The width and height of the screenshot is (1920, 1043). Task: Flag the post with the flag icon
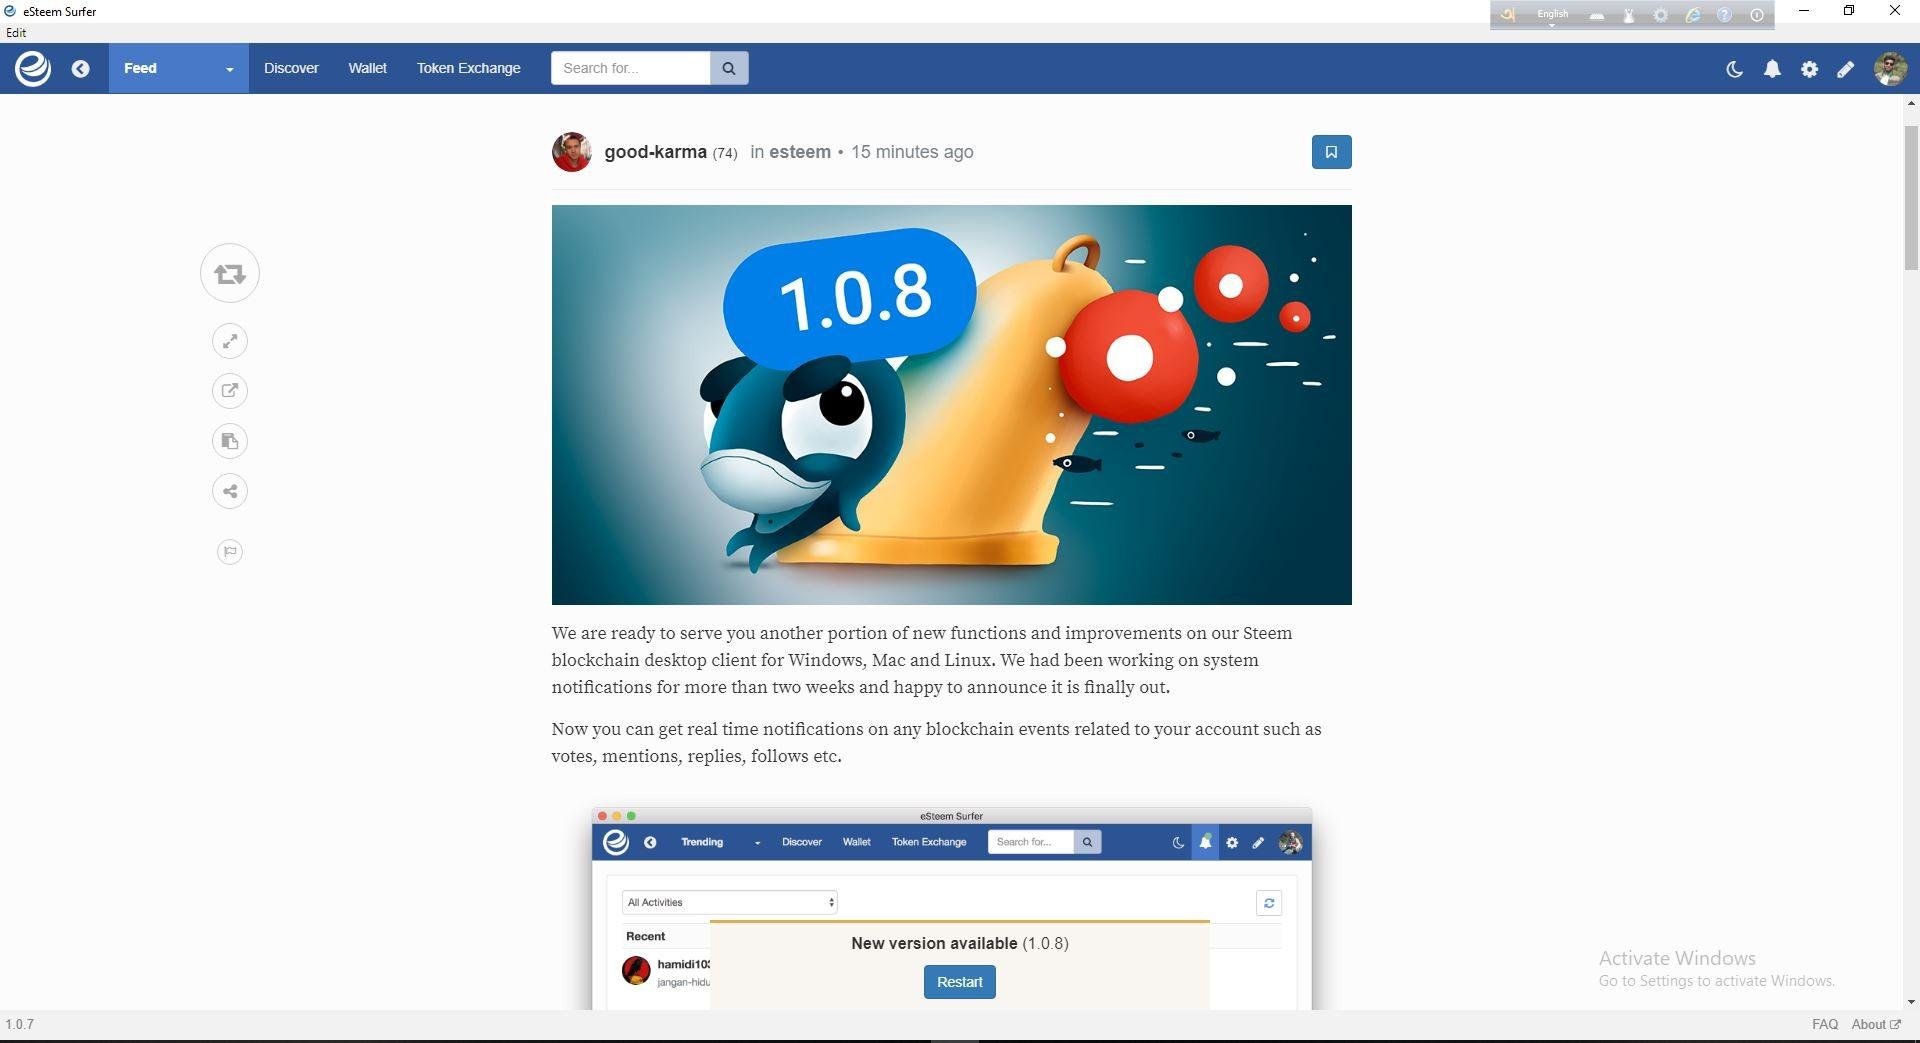pyautogui.click(x=230, y=551)
